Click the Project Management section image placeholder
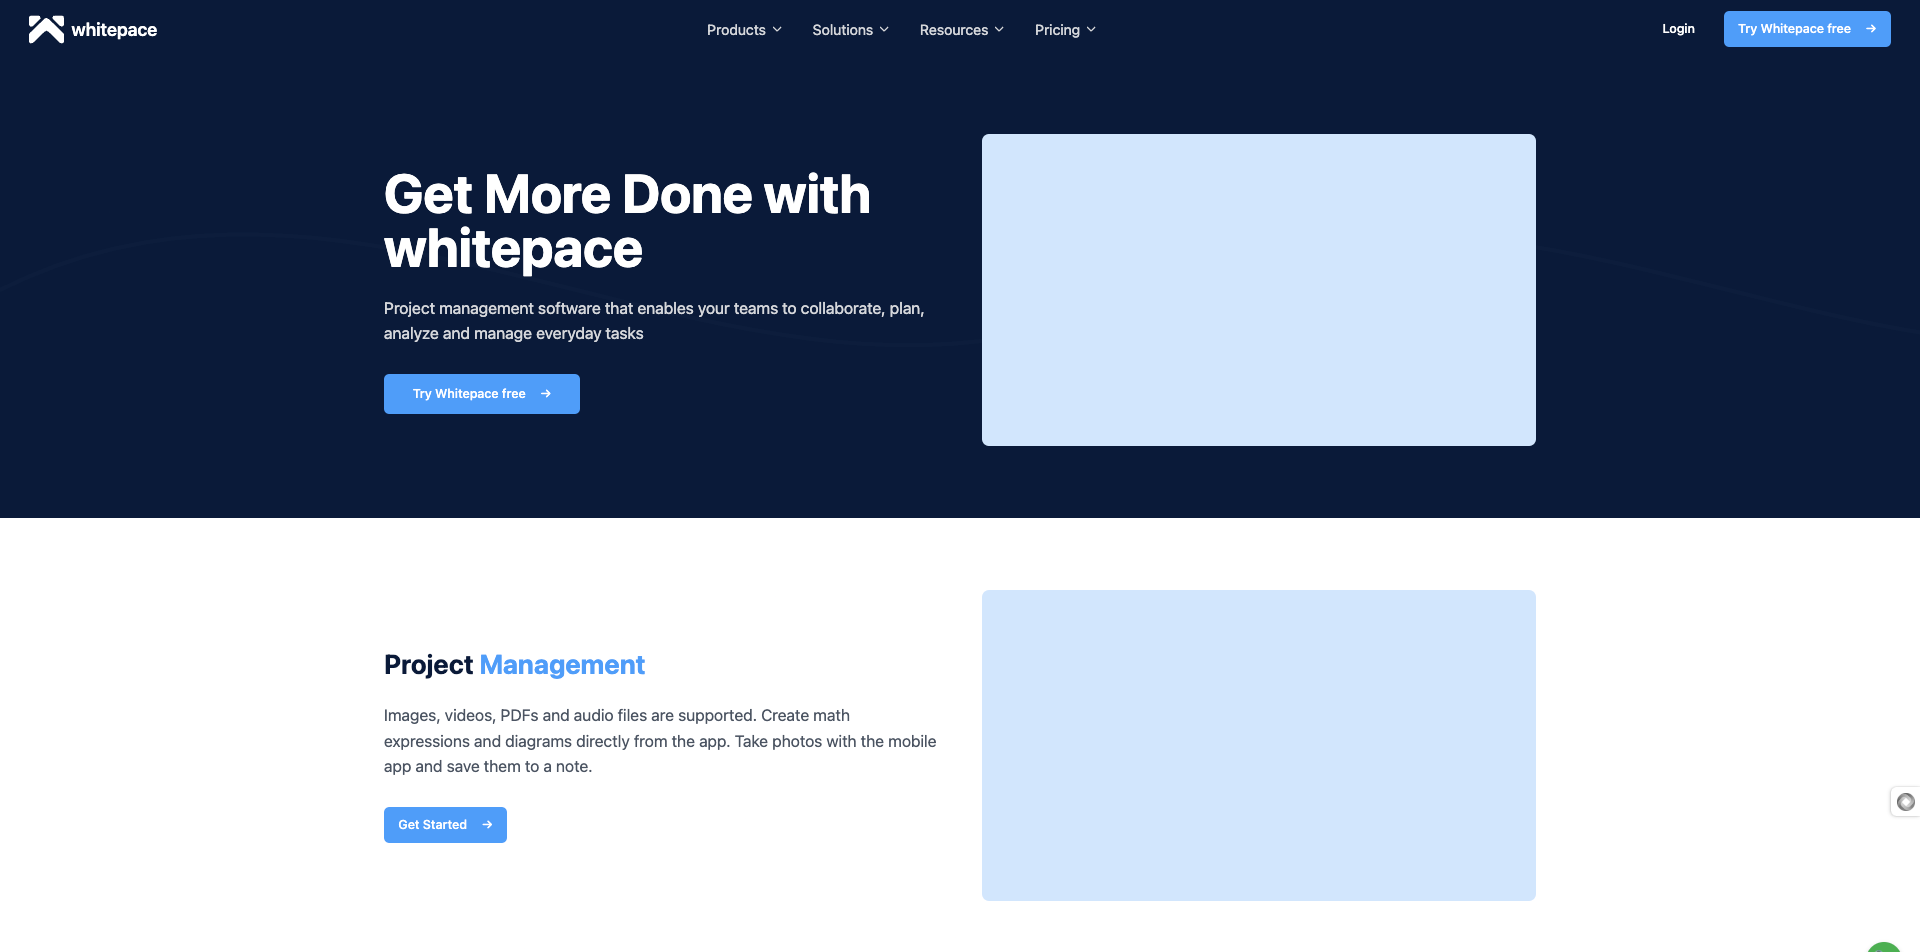The image size is (1920, 952). [x=1259, y=744]
